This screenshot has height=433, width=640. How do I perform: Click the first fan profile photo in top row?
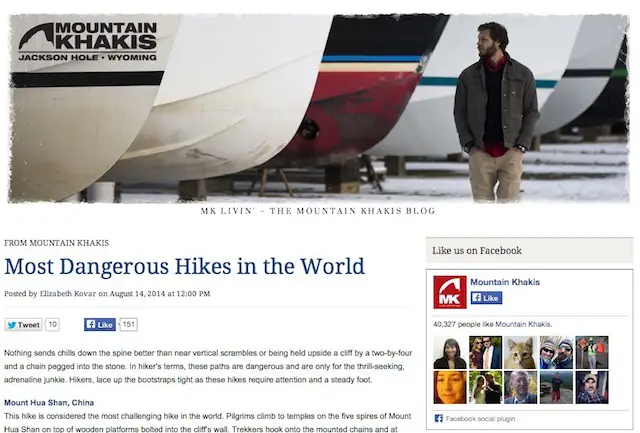coord(450,353)
